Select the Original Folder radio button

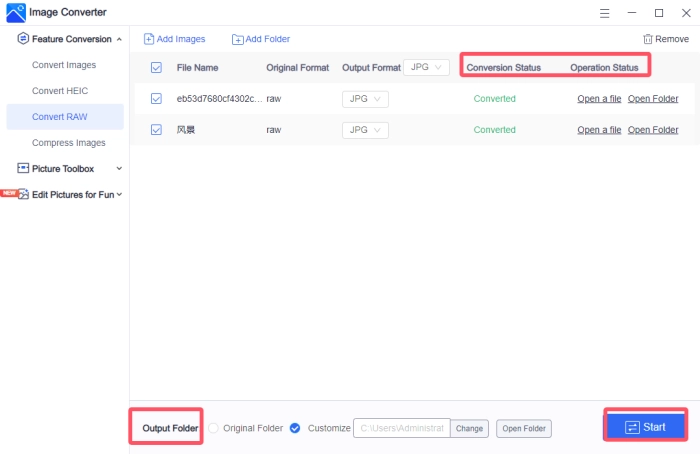[x=213, y=428]
